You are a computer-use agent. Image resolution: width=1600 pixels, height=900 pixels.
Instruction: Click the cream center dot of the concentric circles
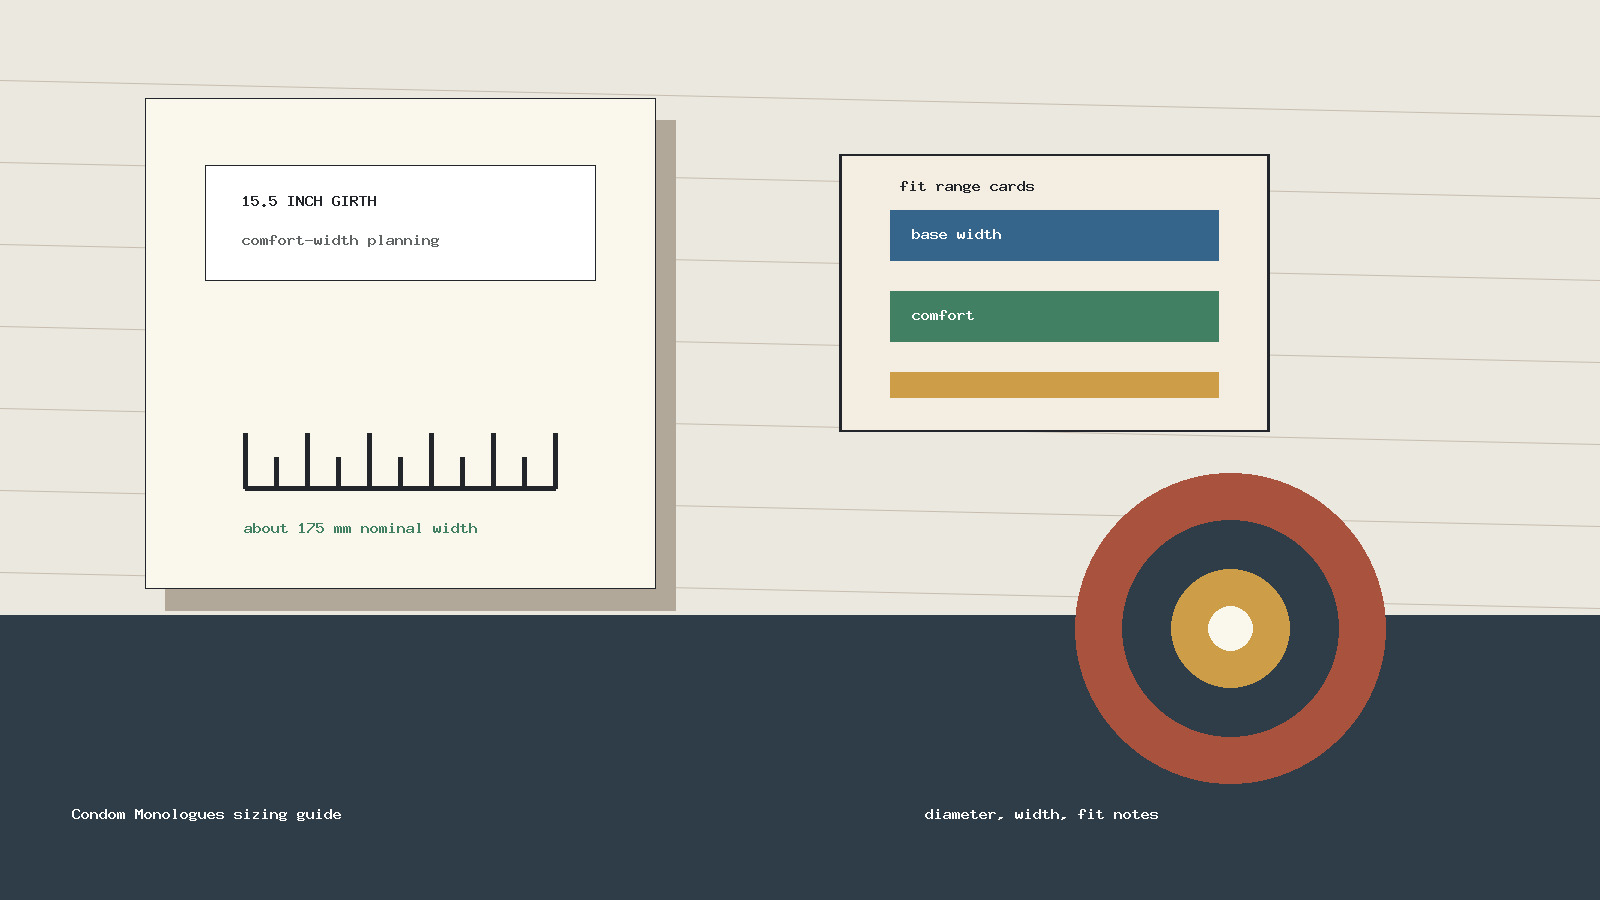(1230, 628)
